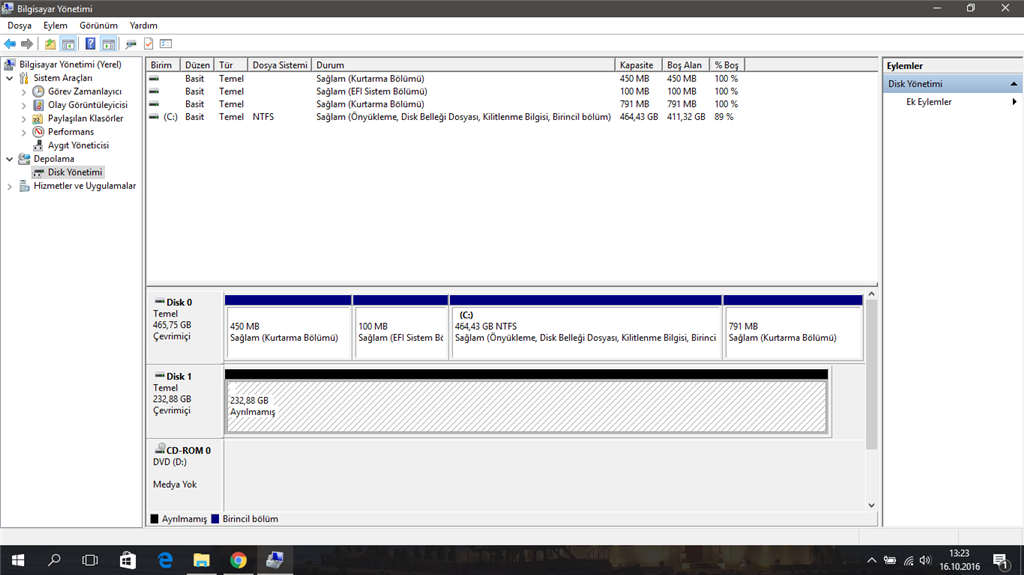Select the (C:) 464,43 GB partition block

pyautogui.click(x=586, y=327)
